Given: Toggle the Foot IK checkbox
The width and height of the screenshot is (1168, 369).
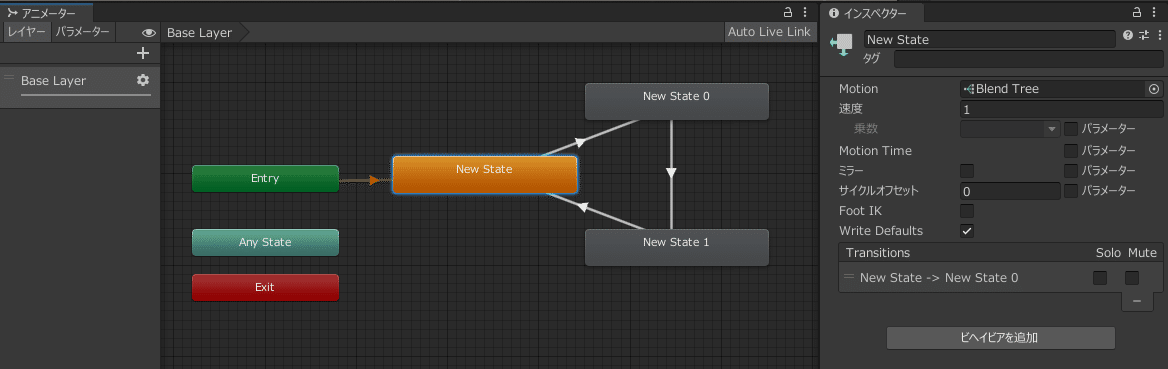Looking at the screenshot, I should pyautogui.click(x=967, y=211).
